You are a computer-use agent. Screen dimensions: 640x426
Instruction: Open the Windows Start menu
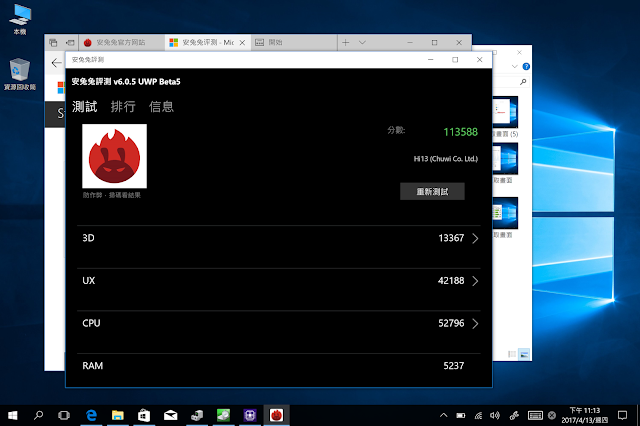13,415
